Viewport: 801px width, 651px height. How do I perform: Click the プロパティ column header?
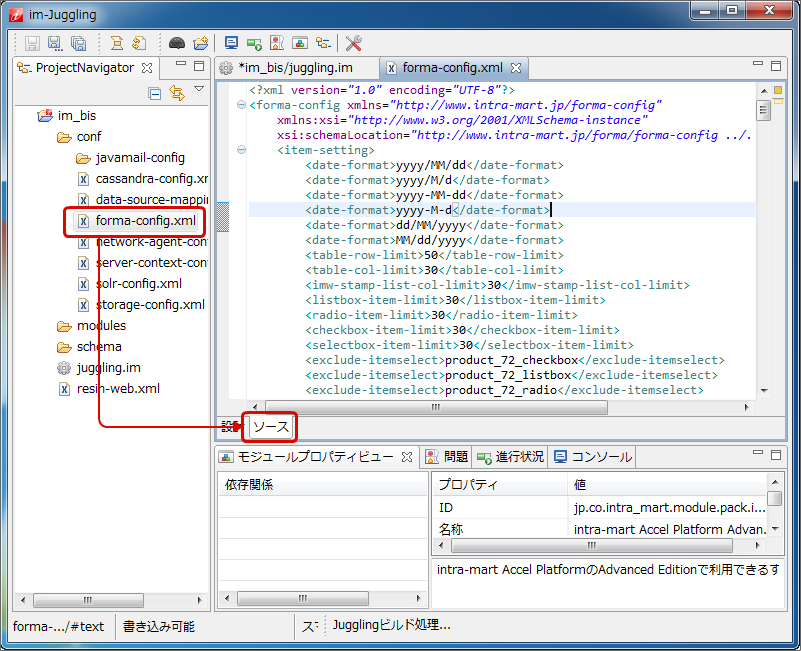click(499, 484)
